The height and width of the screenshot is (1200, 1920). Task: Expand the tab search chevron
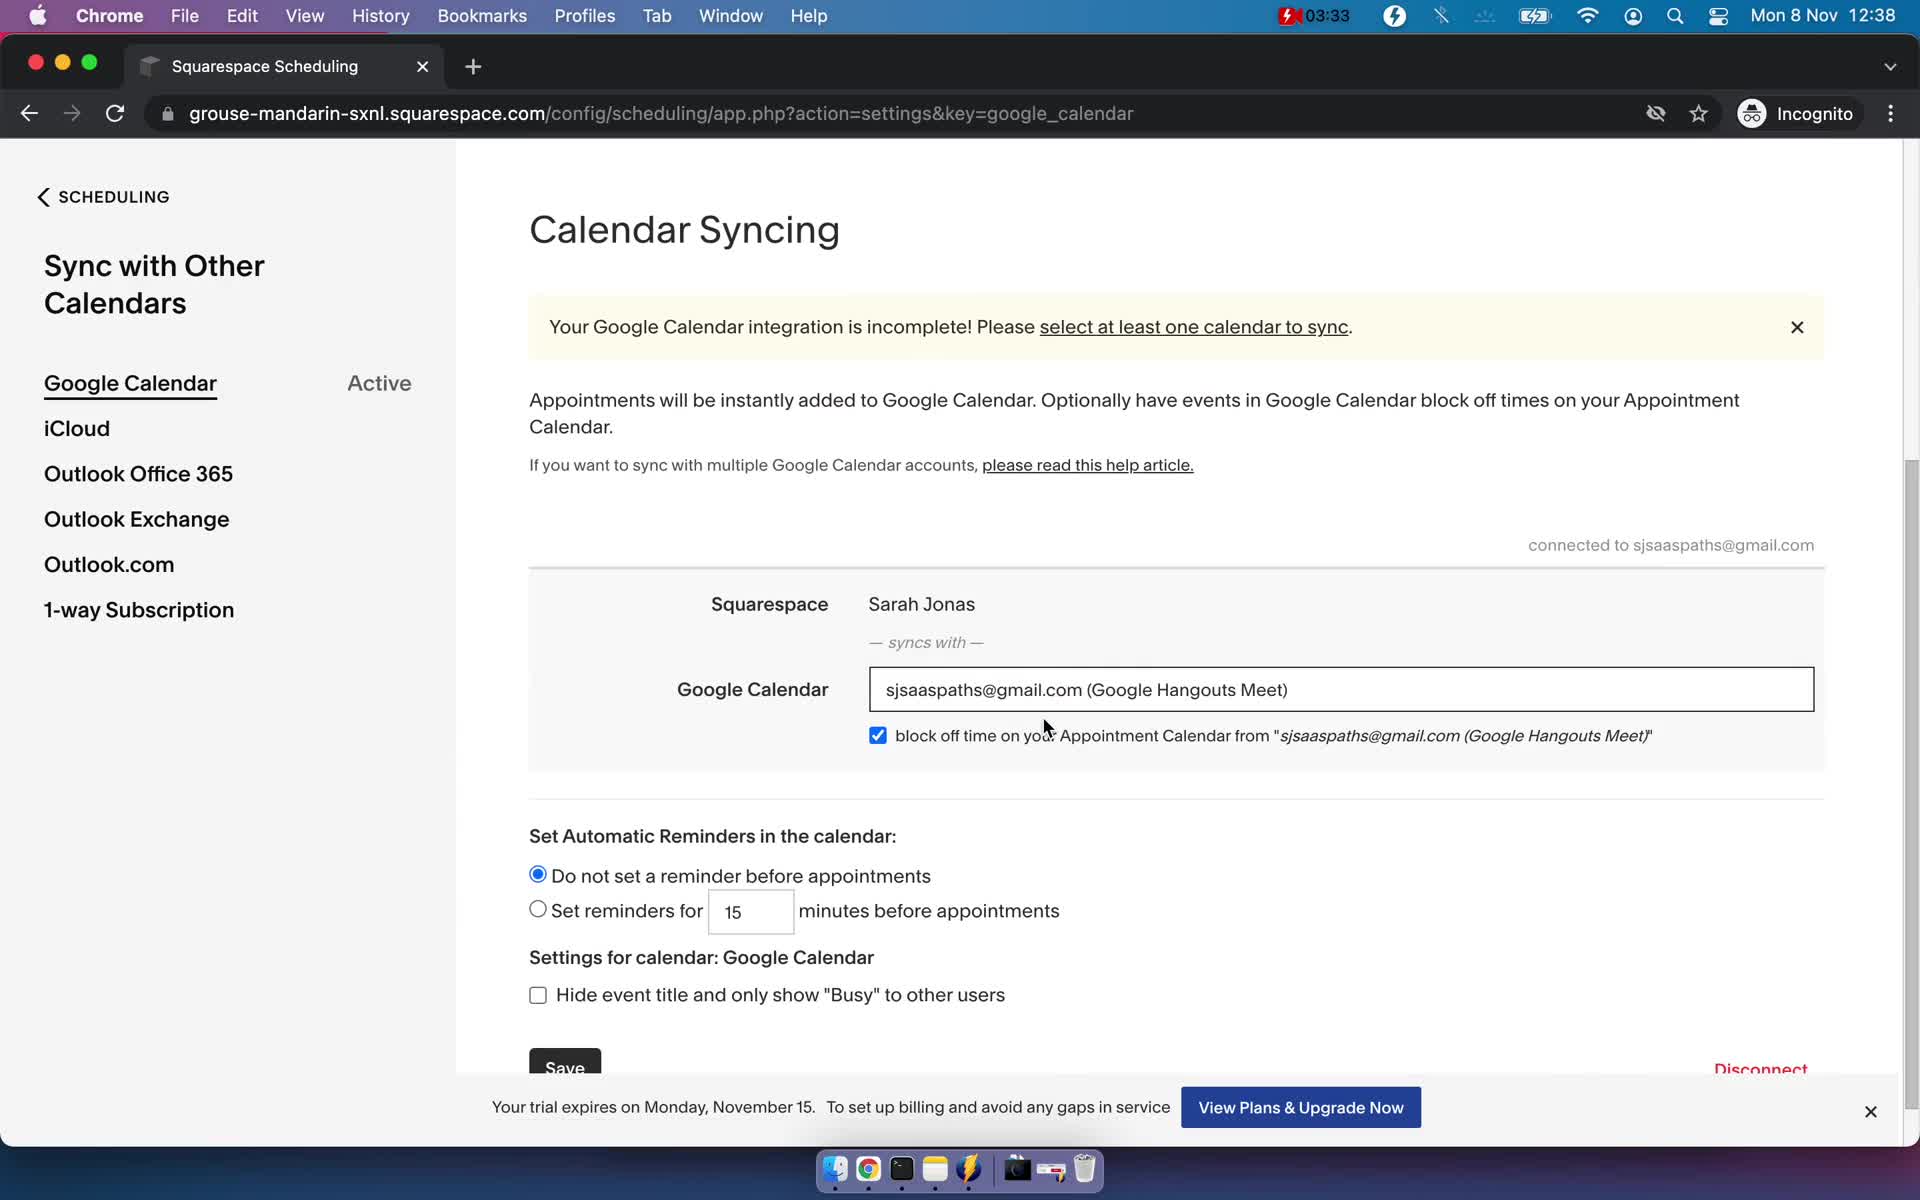click(x=1890, y=66)
